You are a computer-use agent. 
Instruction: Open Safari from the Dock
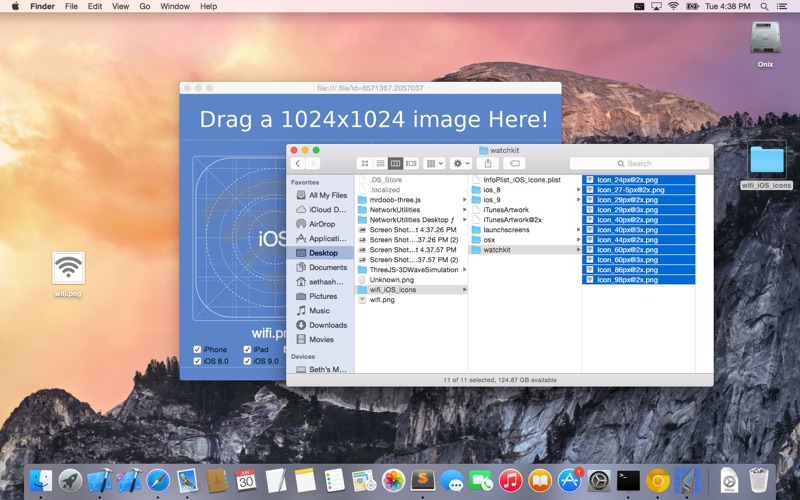pos(158,481)
